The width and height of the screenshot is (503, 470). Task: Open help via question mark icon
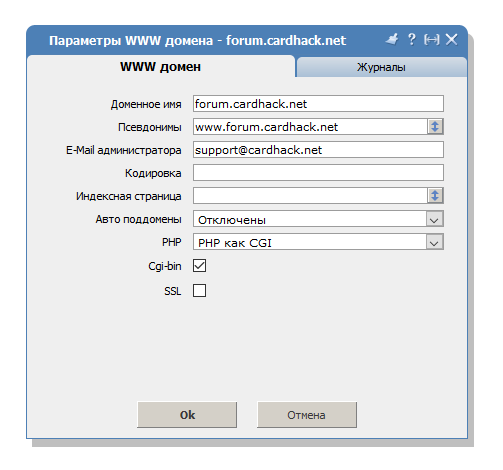coord(412,39)
